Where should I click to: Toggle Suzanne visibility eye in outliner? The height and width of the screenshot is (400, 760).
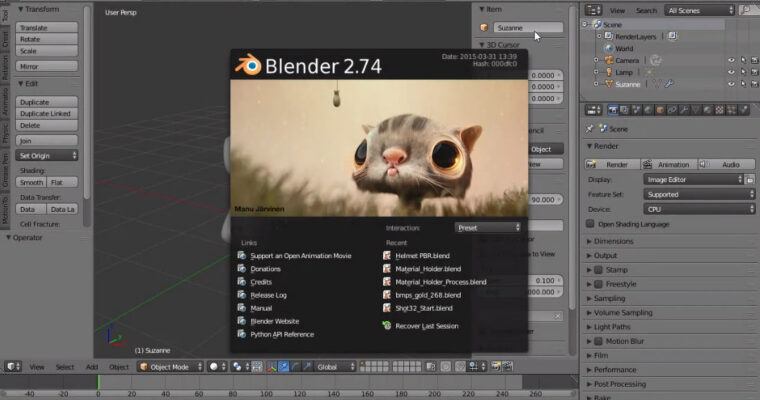tap(731, 84)
